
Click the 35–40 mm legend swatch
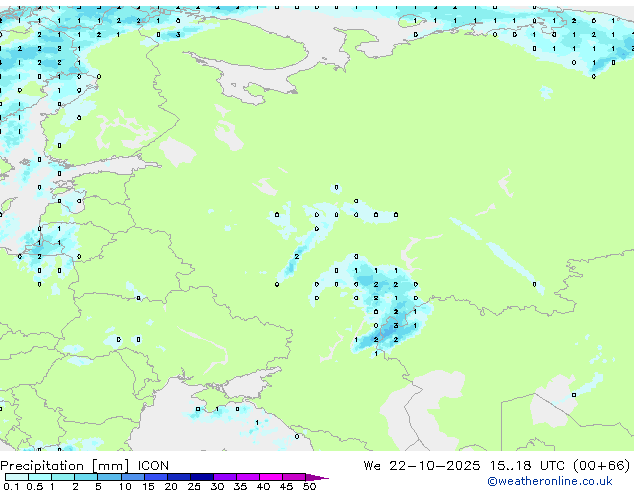pyautogui.click(x=248, y=477)
